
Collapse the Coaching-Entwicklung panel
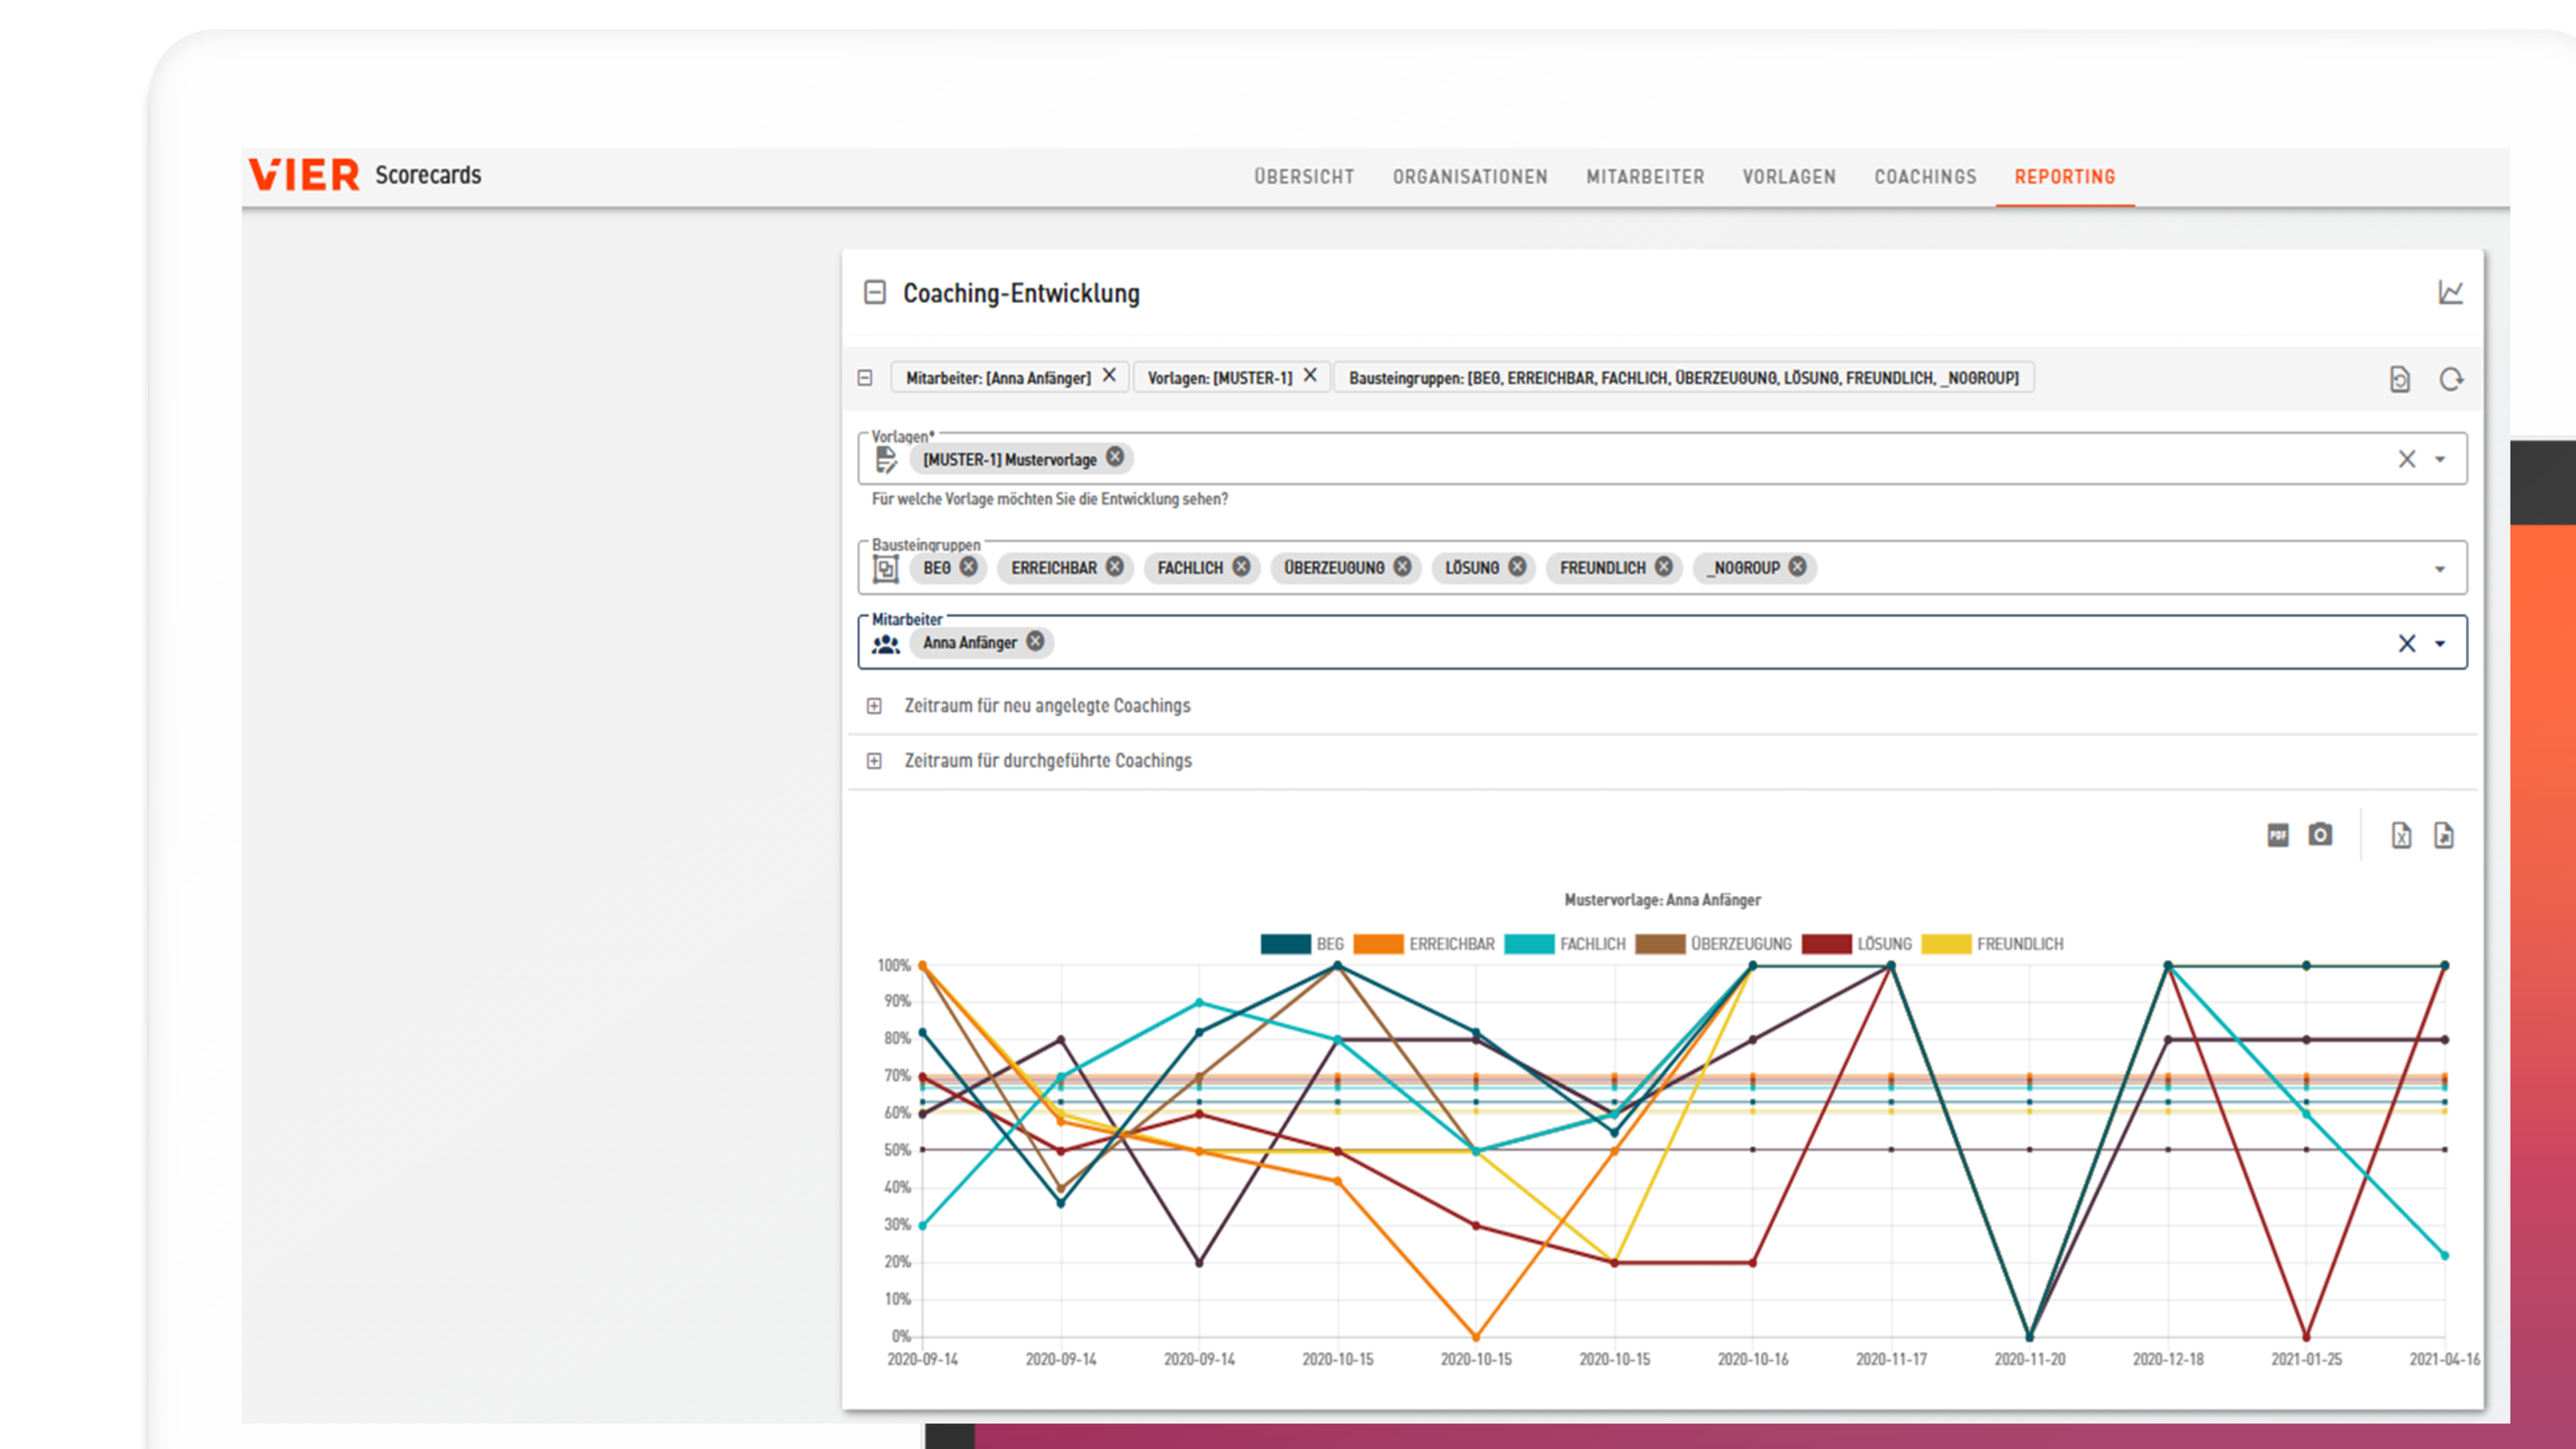point(875,292)
